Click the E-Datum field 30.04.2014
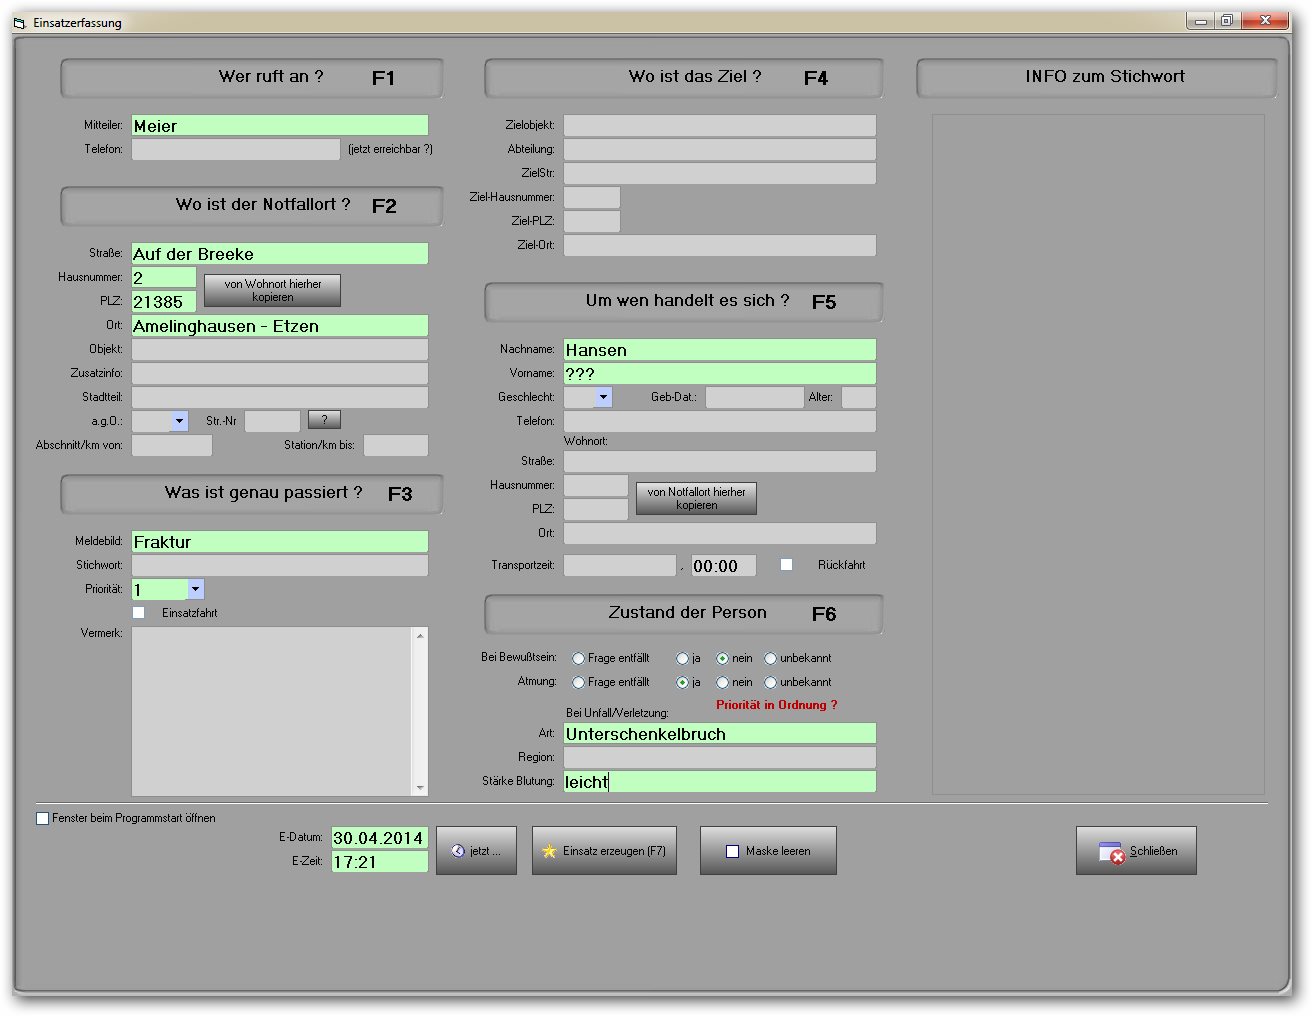This screenshot has height=1016, width=1312. (x=380, y=837)
